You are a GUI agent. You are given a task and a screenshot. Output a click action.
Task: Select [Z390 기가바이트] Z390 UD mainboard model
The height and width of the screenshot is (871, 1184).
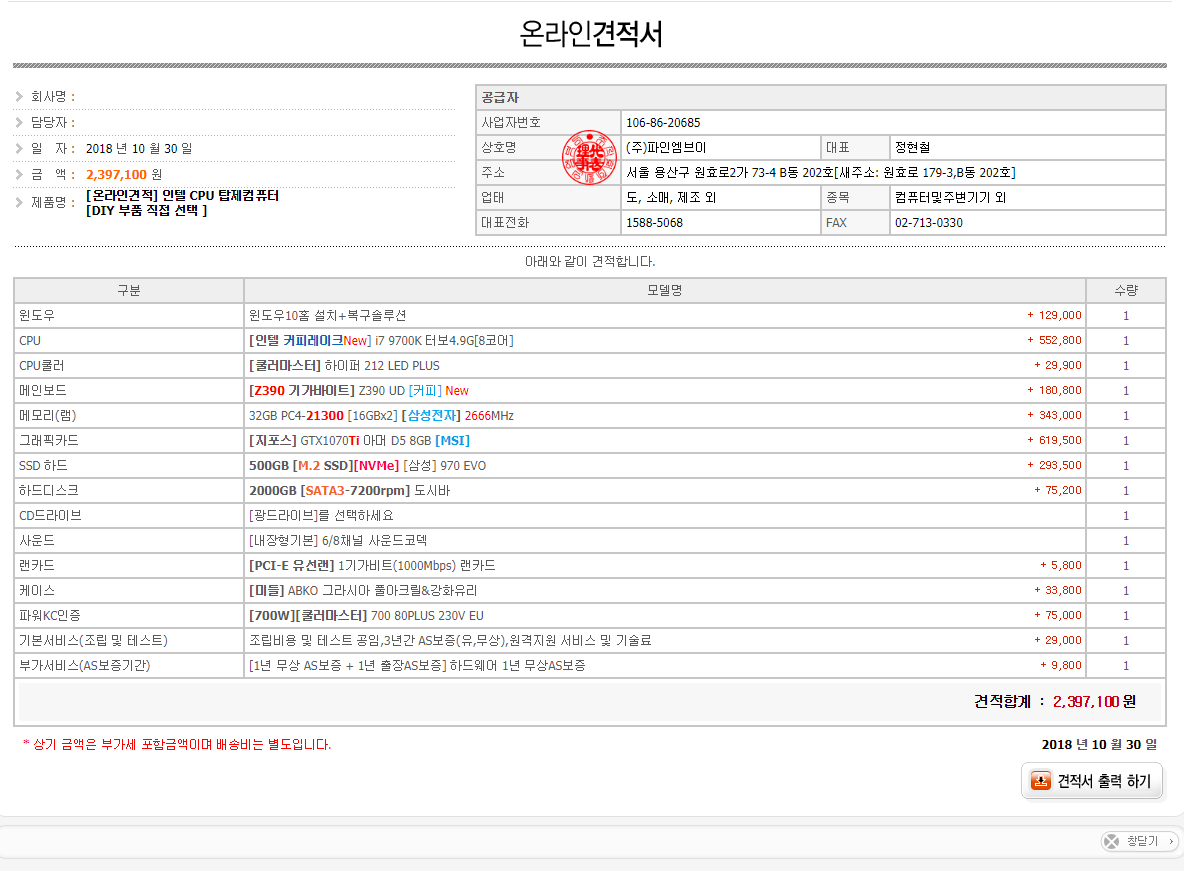tap(359, 391)
